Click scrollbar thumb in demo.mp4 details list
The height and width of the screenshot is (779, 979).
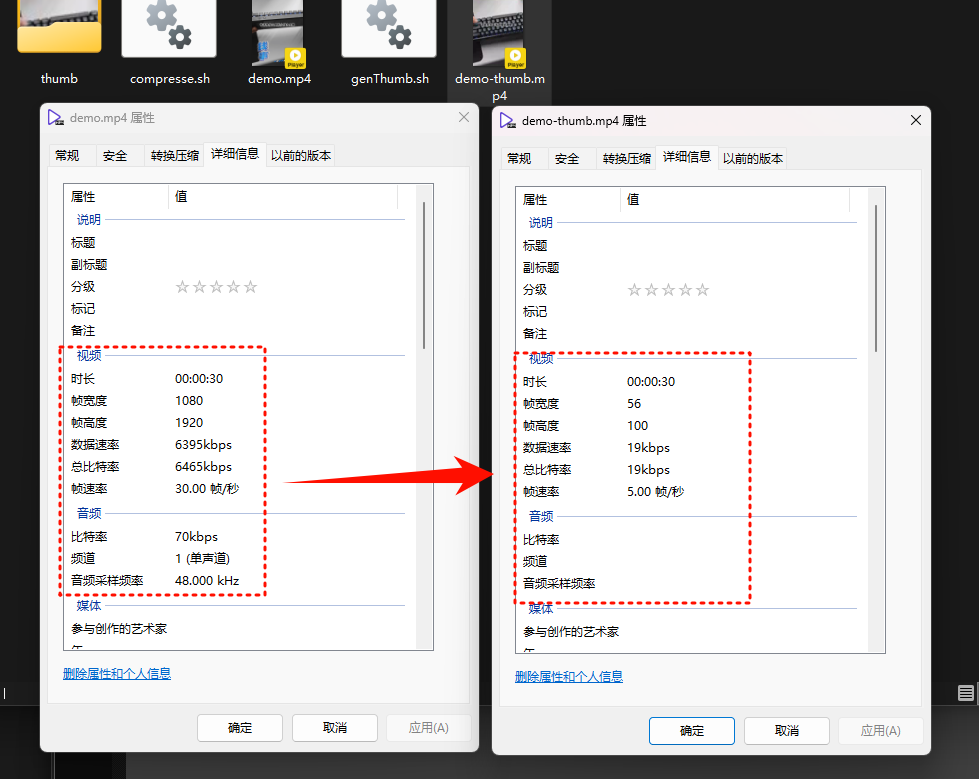coord(424,275)
